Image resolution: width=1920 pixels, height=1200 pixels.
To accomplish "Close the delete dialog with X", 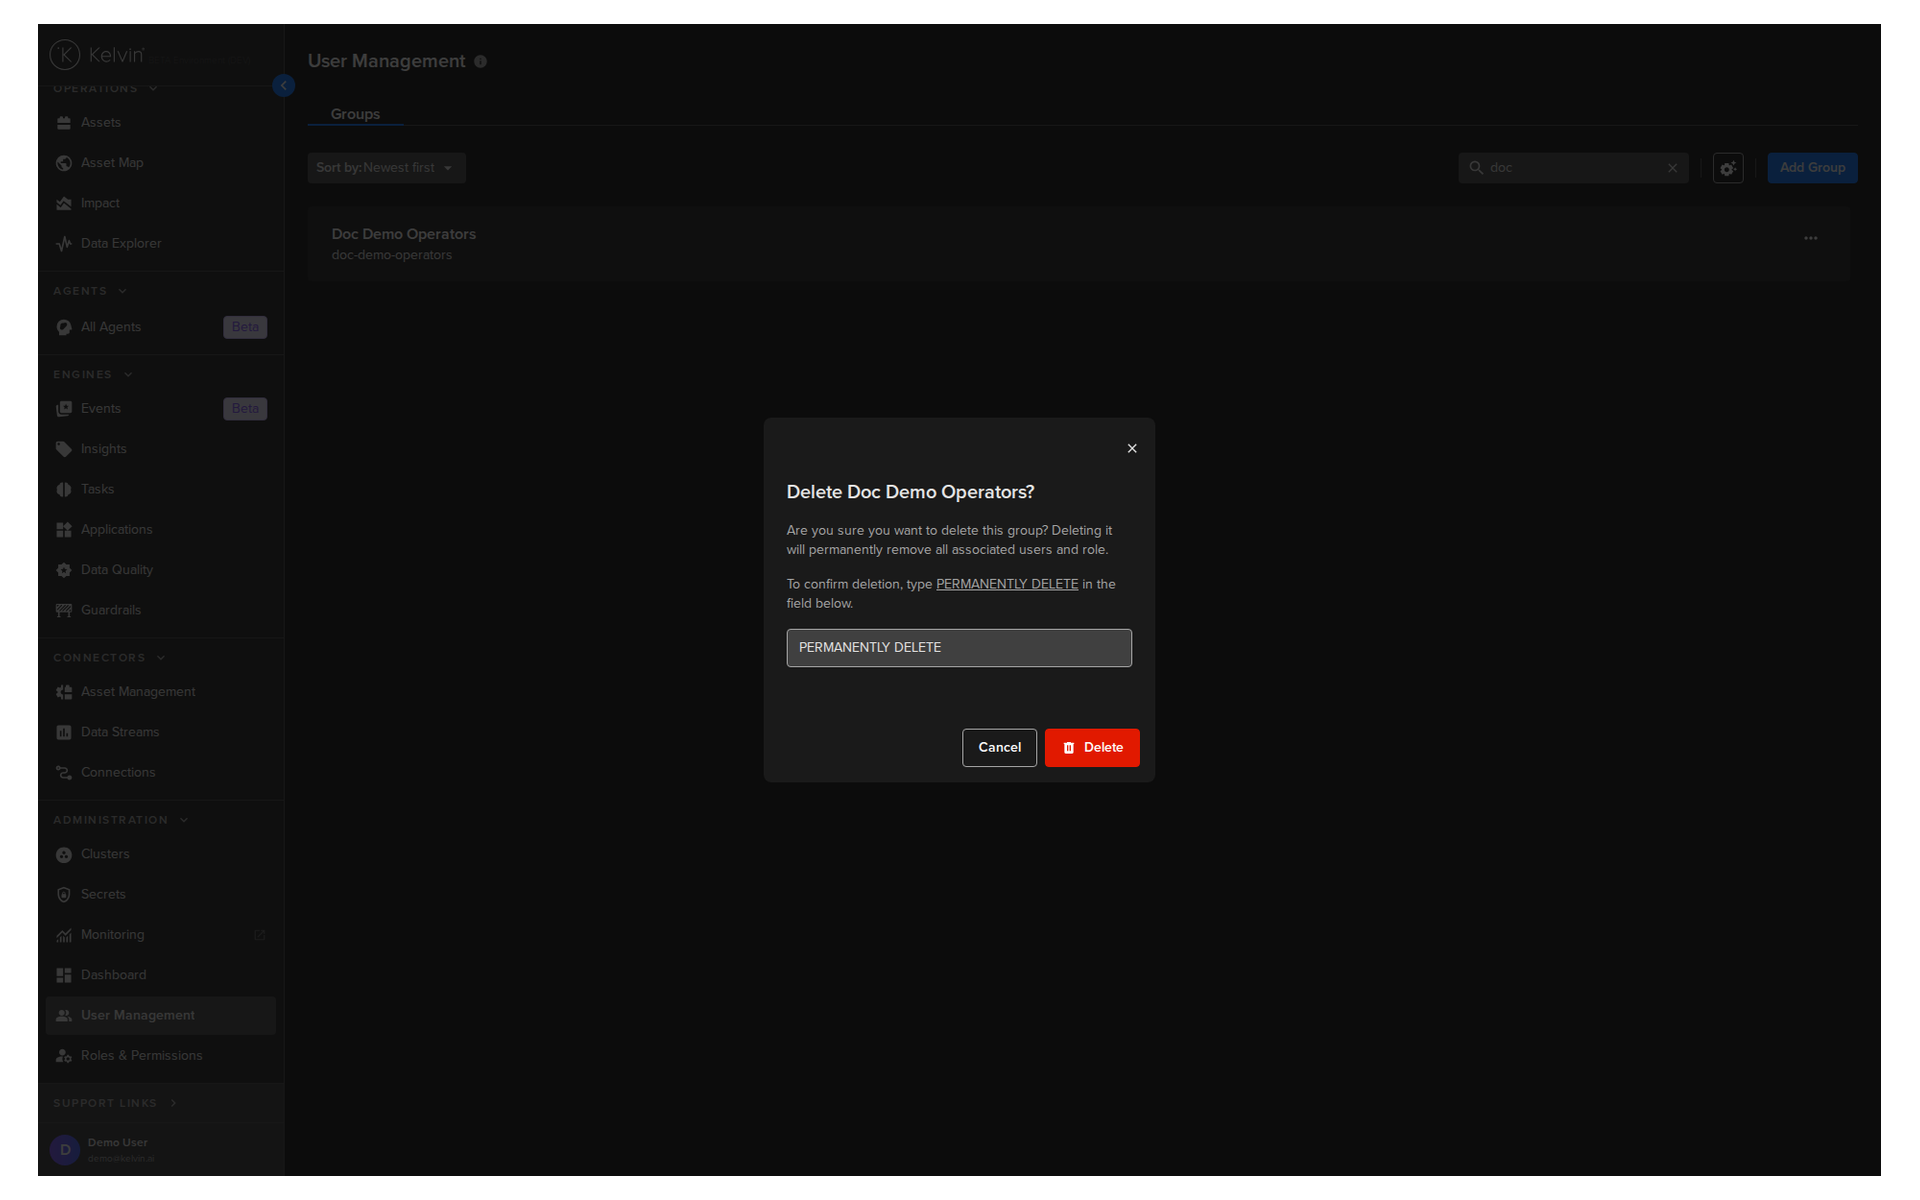I will pyautogui.click(x=1132, y=448).
